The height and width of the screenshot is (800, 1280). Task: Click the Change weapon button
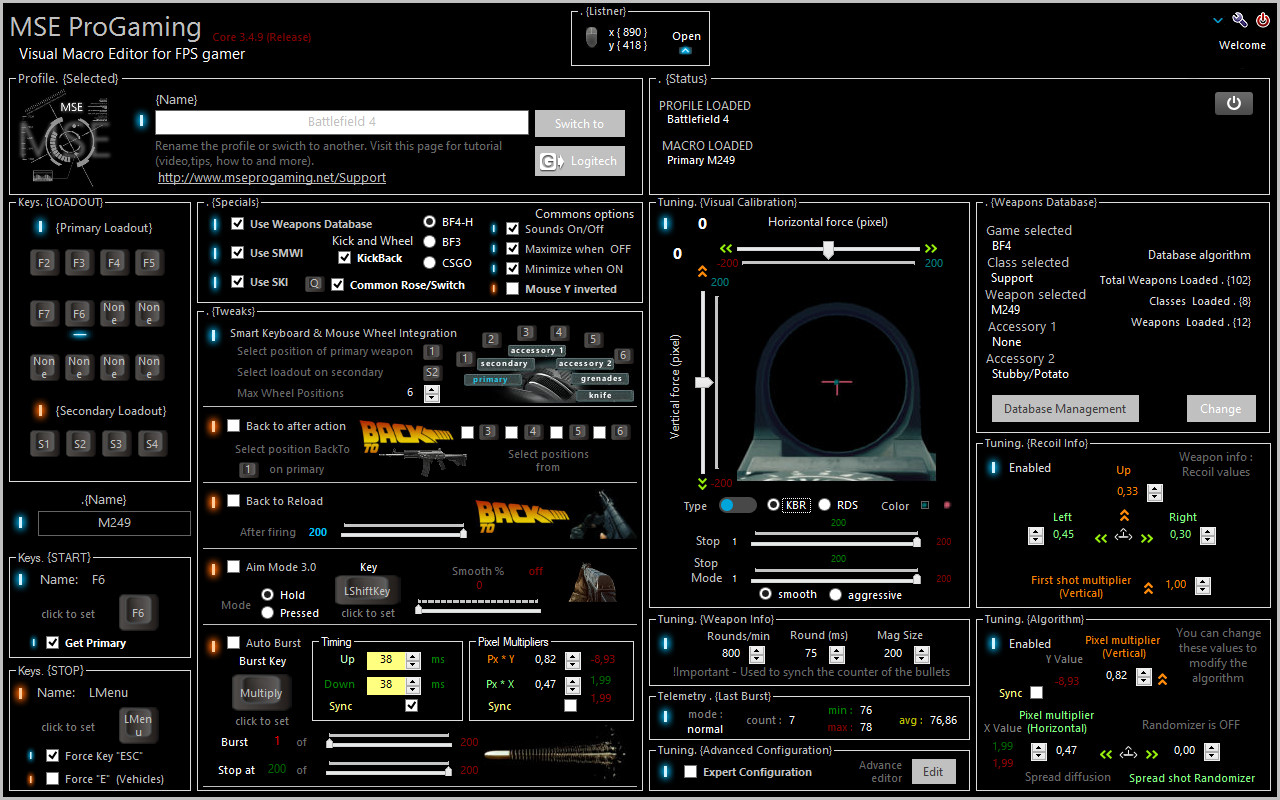pyautogui.click(x=1221, y=409)
